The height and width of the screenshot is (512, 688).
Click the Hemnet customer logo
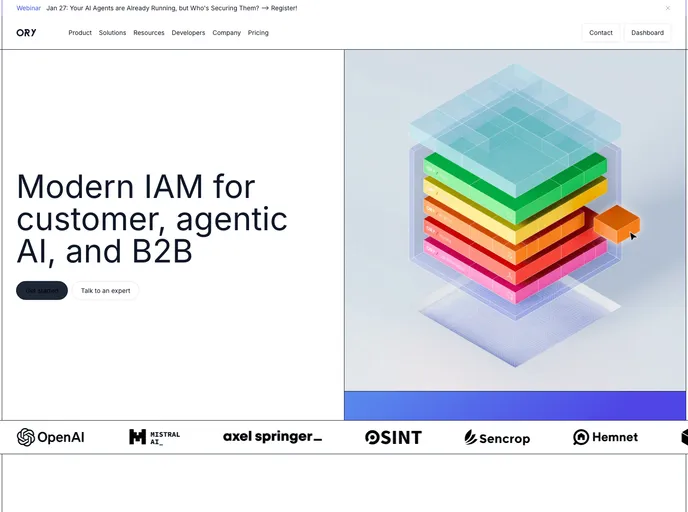pyautogui.click(x=605, y=437)
